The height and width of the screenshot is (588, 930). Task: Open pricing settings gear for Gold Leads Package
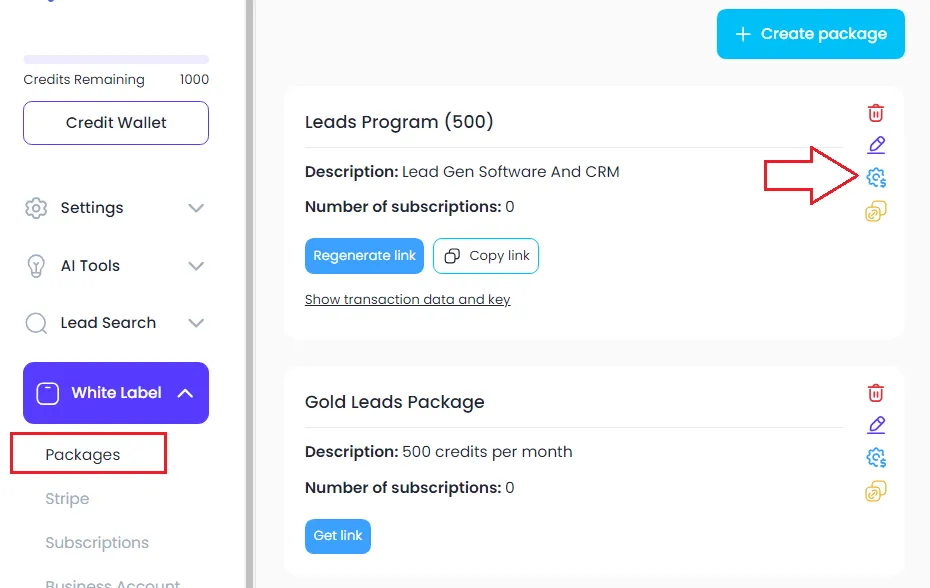click(876, 457)
